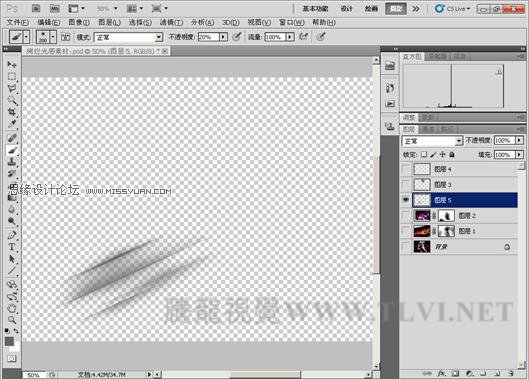Switch to the 通道 tab

click(428, 129)
